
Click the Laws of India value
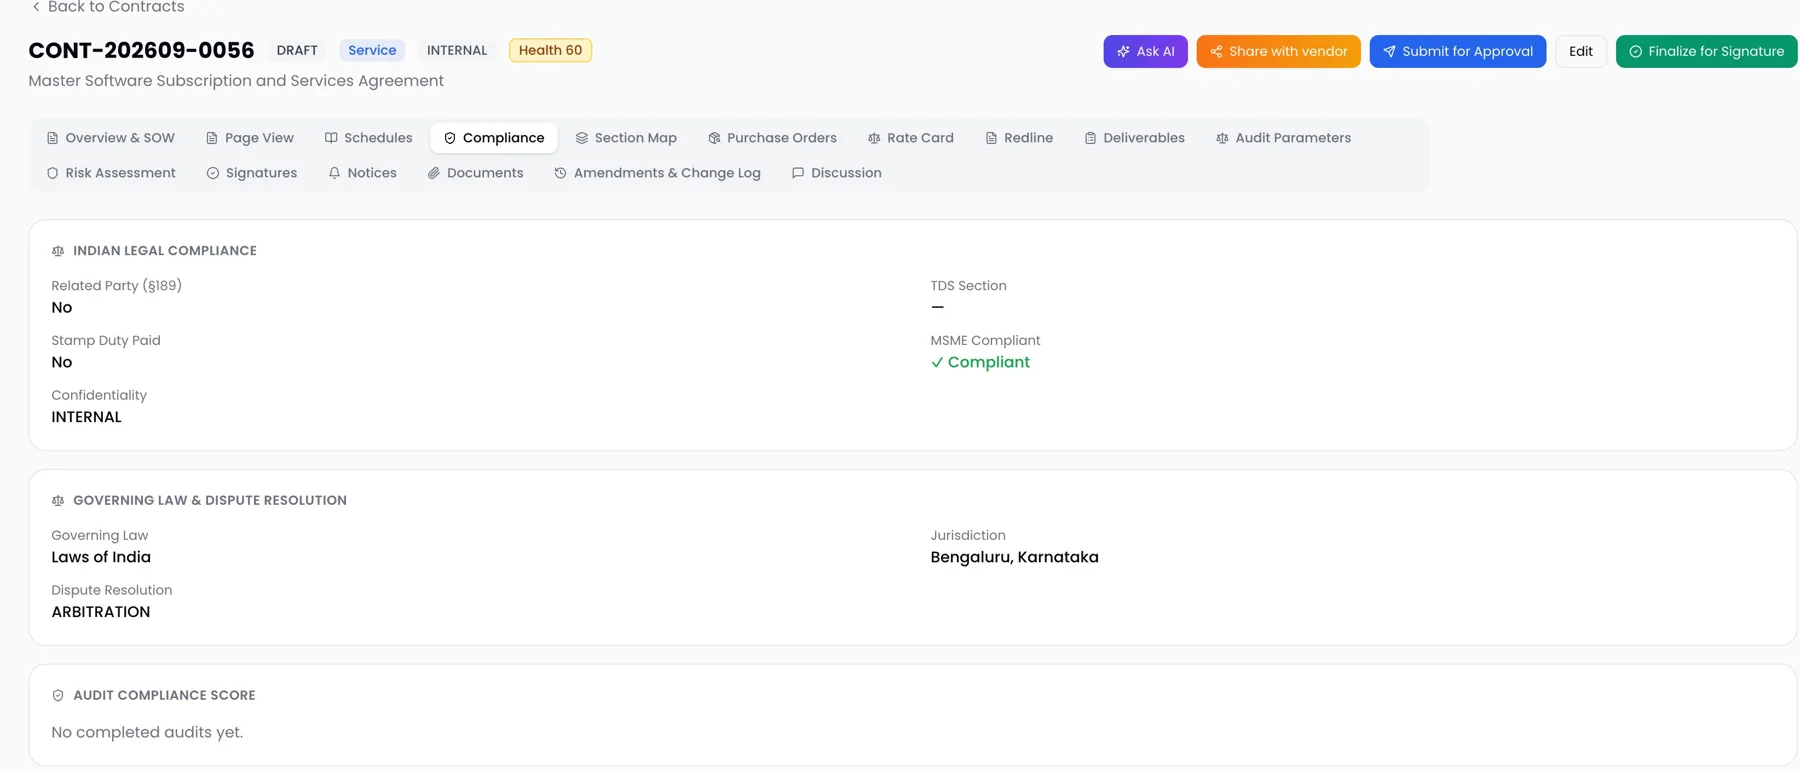101,557
